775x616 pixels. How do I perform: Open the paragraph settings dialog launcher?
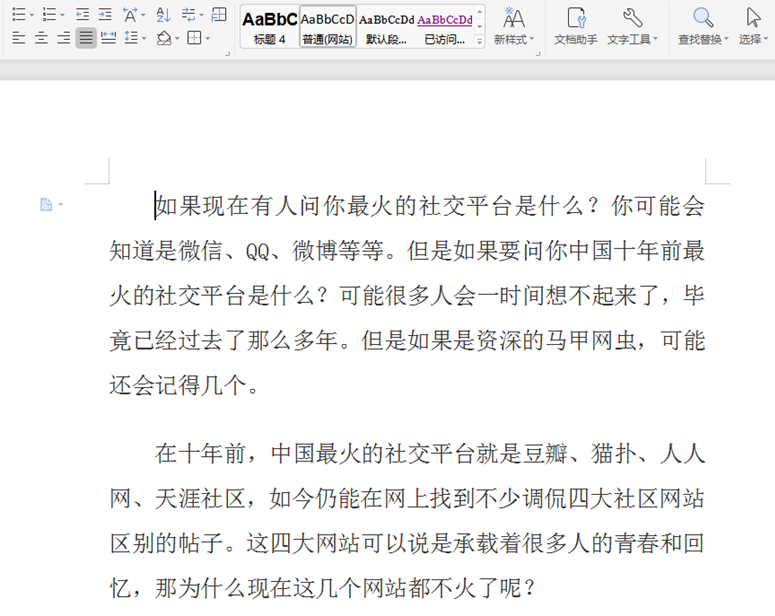click(228, 53)
